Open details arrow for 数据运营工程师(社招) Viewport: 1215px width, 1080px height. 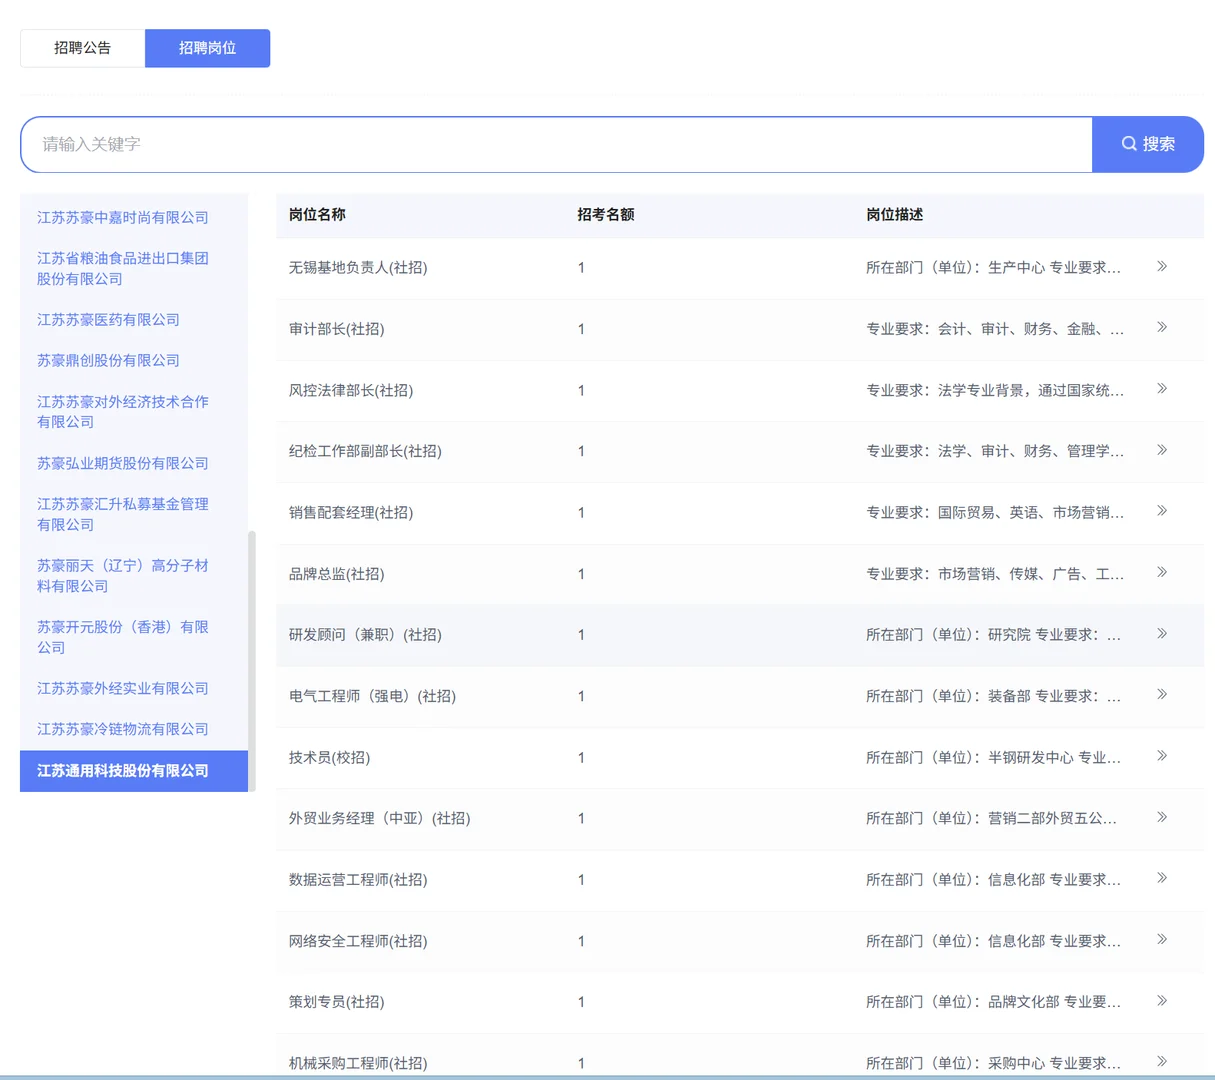pyautogui.click(x=1162, y=878)
